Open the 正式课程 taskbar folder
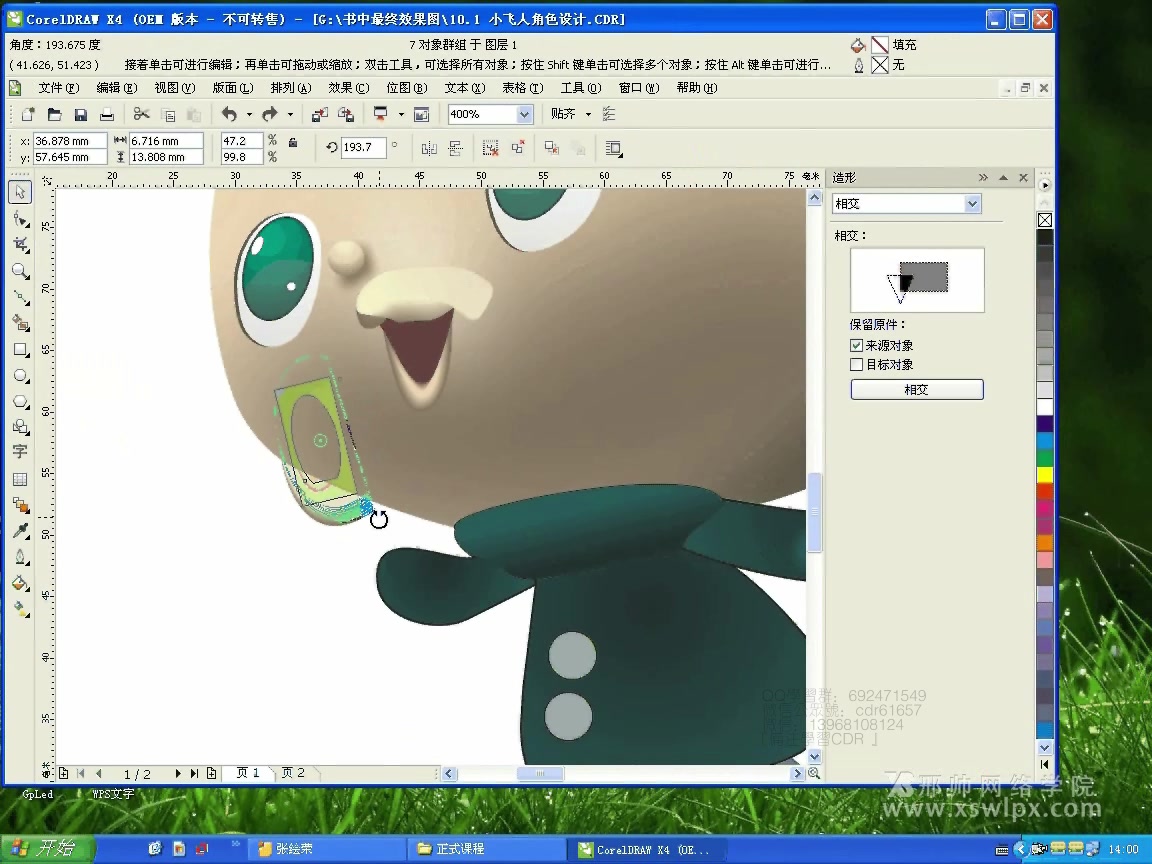This screenshot has height=864, width=1152. pos(485,849)
